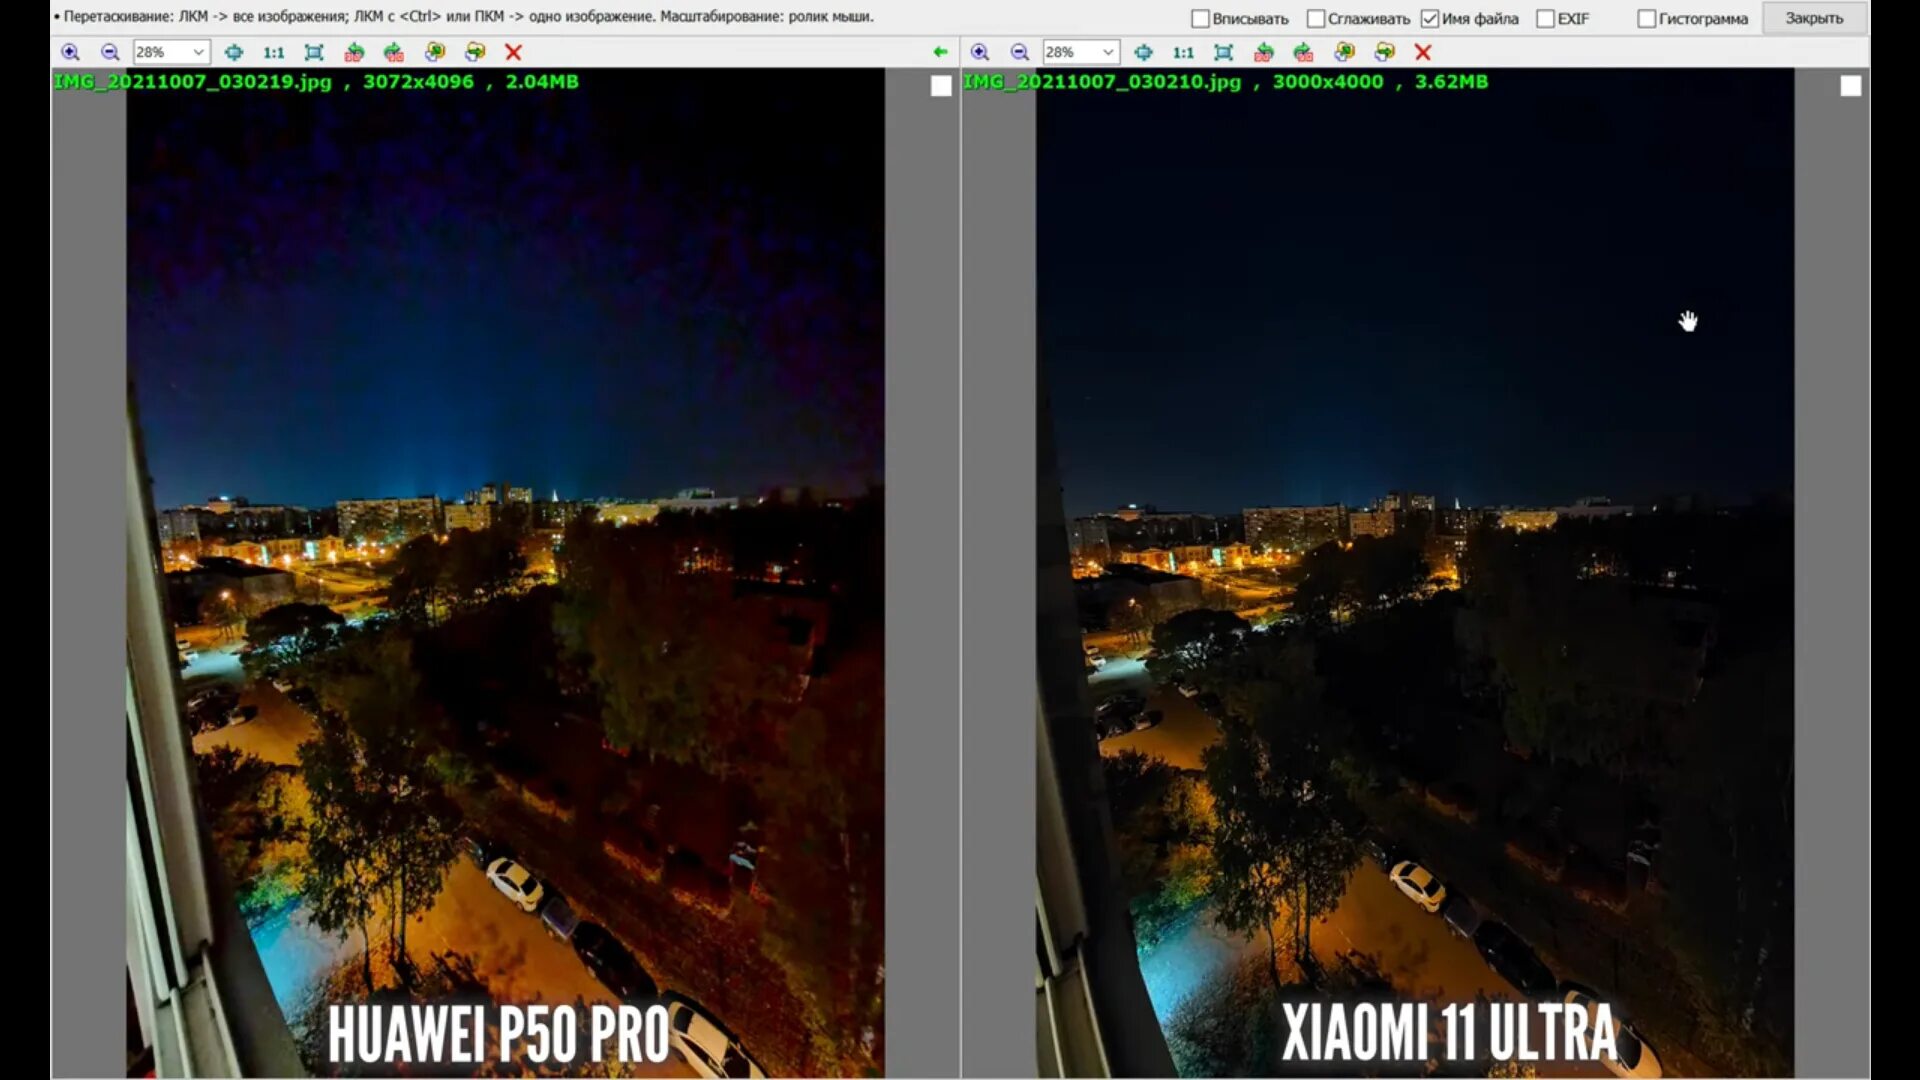Enable the 'Вписывать' fit mode checkbox

tap(1199, 17)
